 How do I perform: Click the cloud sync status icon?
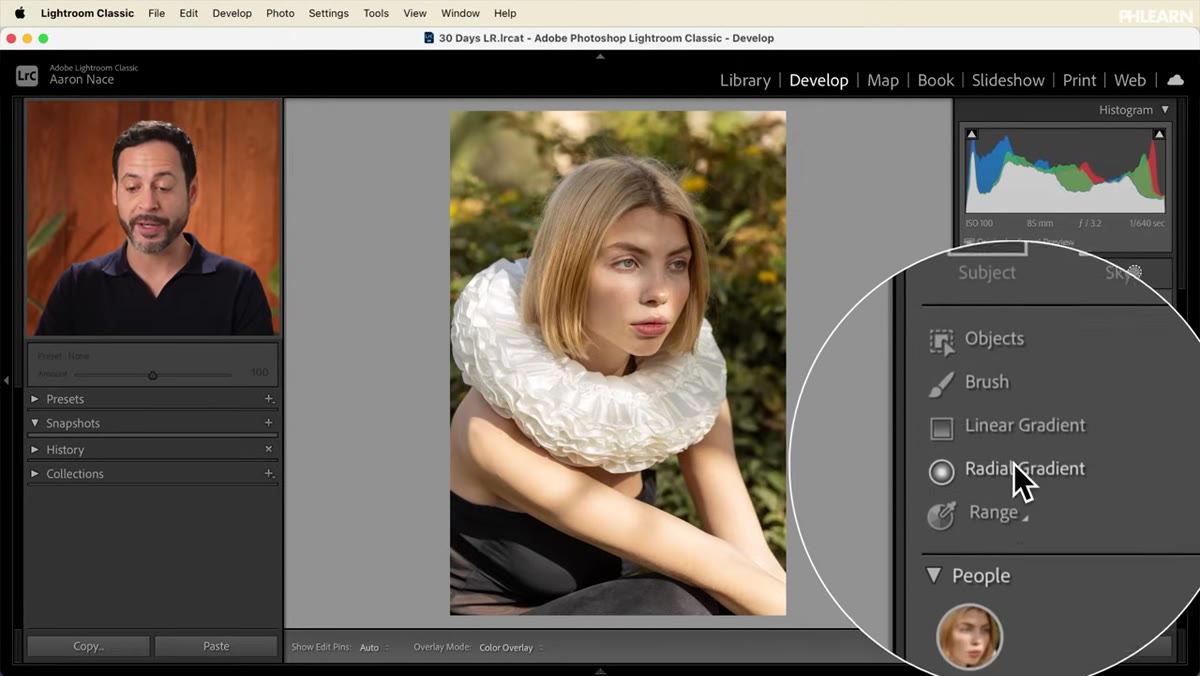(1176, 80)
